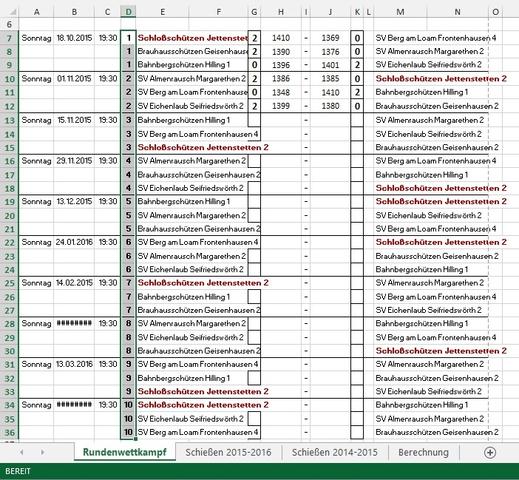This screenshot has width=519, height=480.
Task: Click Bahnbergschützen Hilling 1 in row 13
Action: 184,120
